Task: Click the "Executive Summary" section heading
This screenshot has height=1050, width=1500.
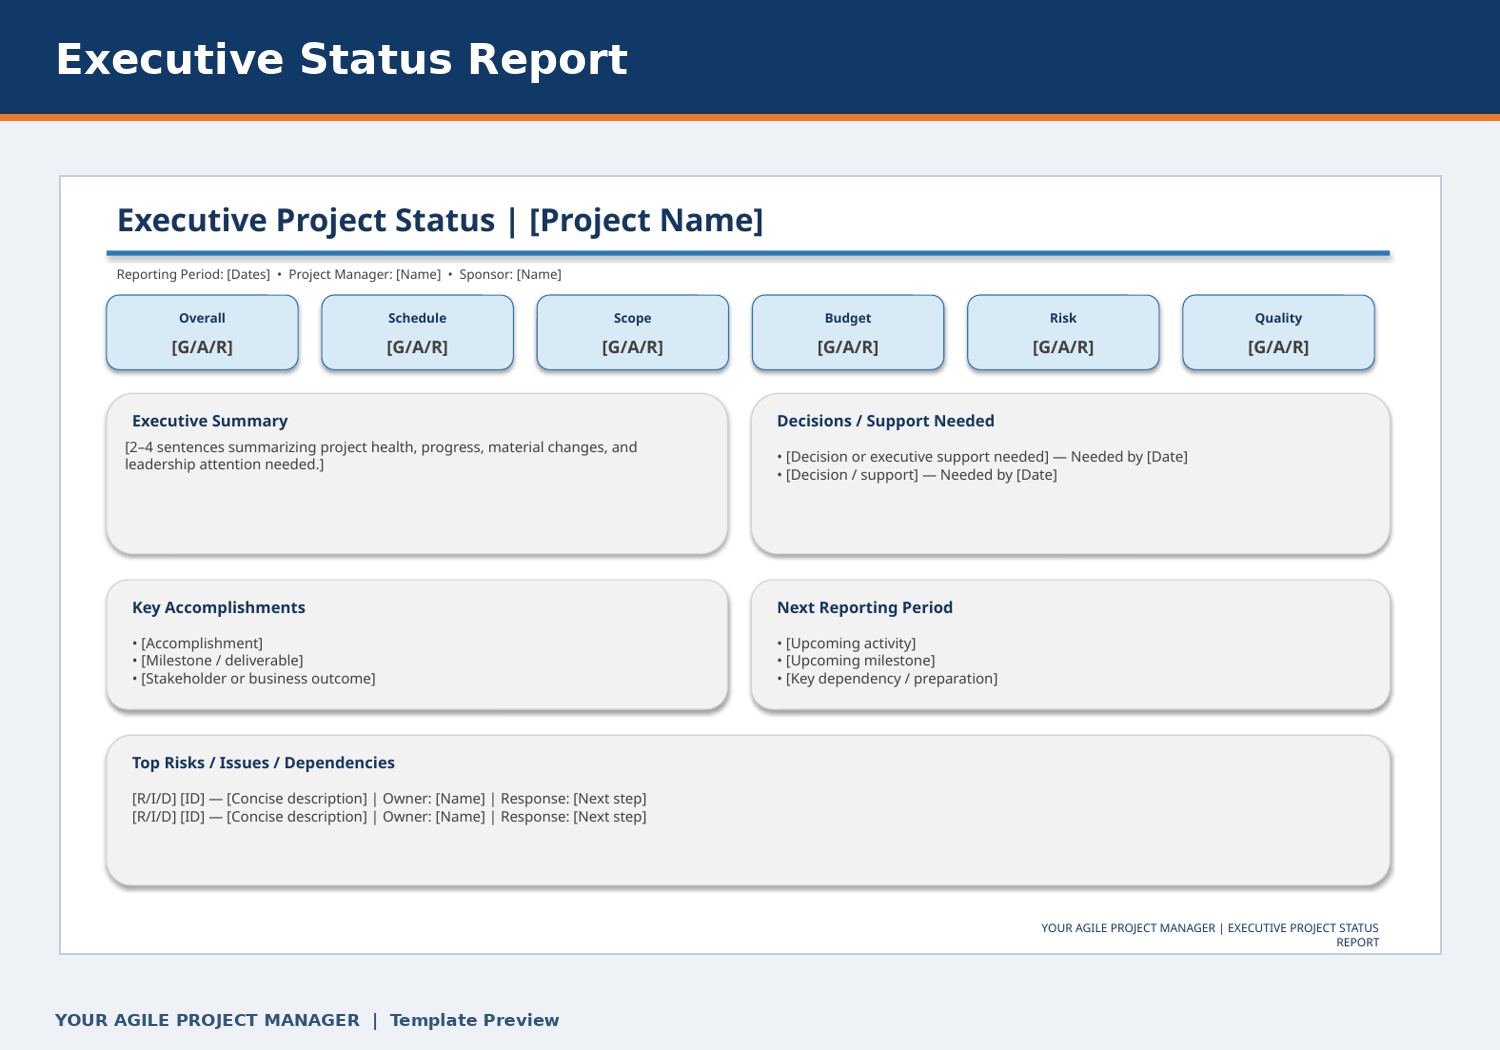Action: tap(210, 421)
